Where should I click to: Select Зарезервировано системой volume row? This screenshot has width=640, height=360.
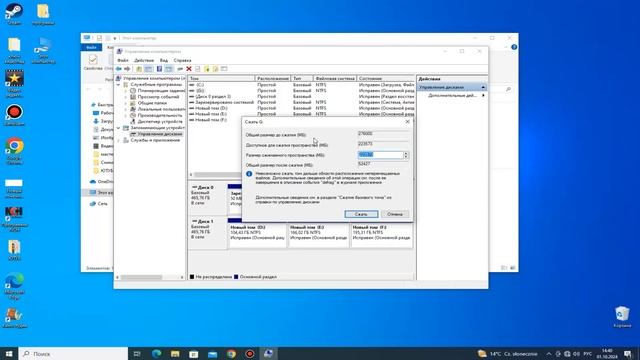(302, 102)
